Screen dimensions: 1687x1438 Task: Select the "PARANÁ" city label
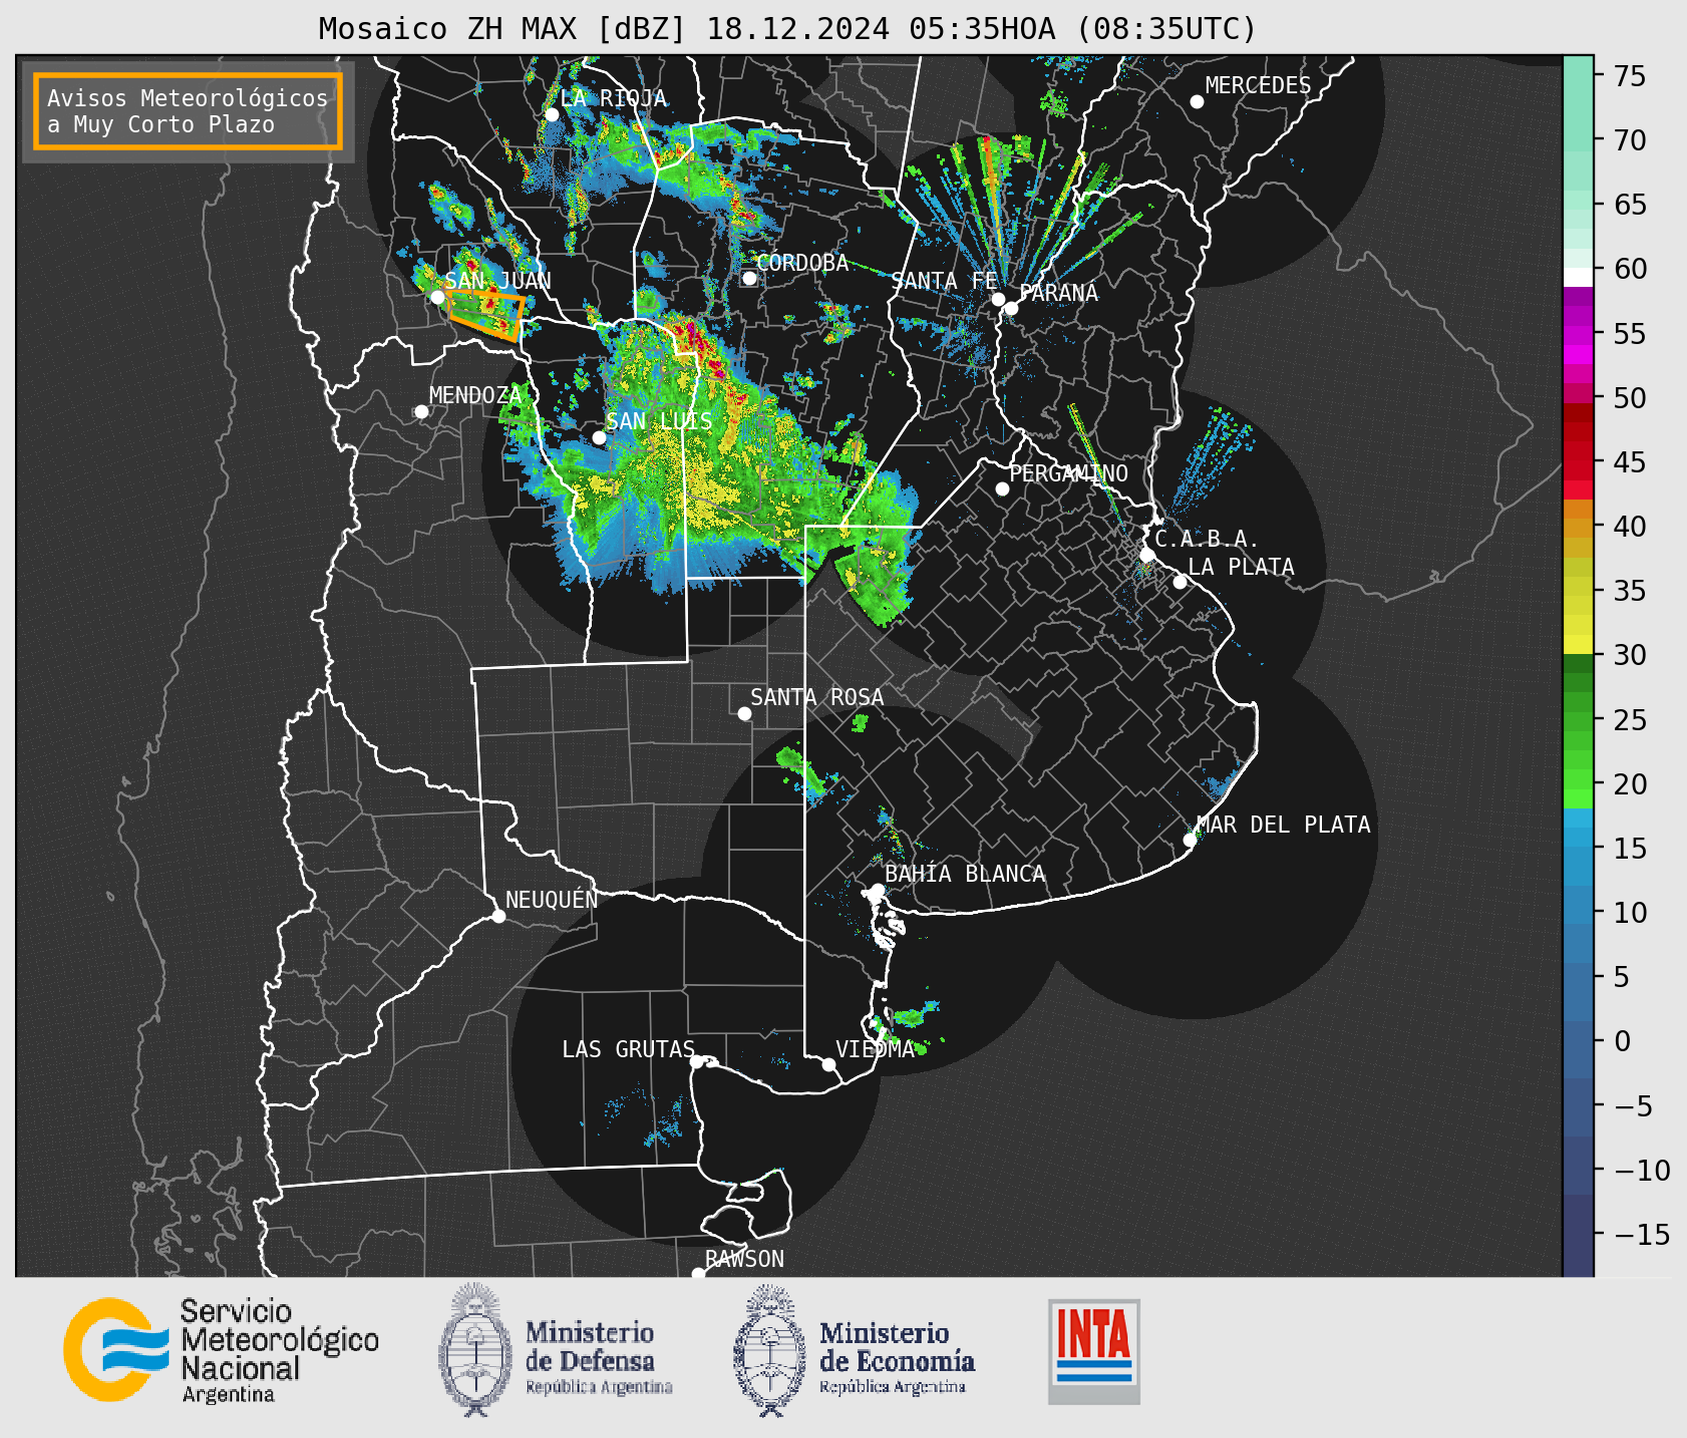(1058, 292)
